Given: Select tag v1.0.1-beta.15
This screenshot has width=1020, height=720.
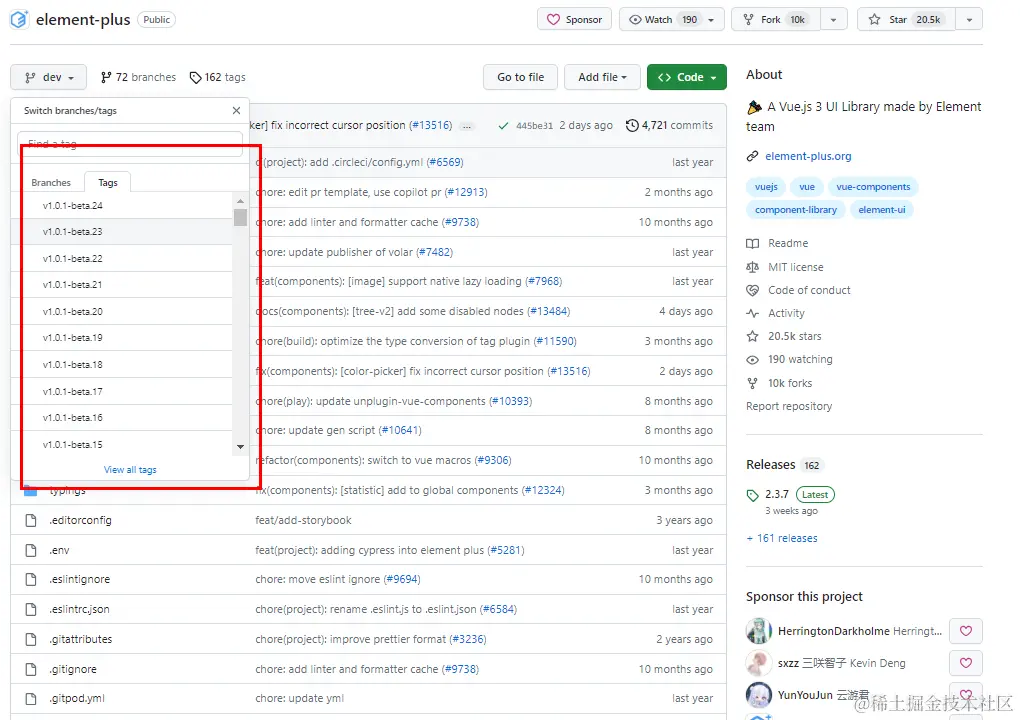Looking at the screenshot, I should [122, 444].
